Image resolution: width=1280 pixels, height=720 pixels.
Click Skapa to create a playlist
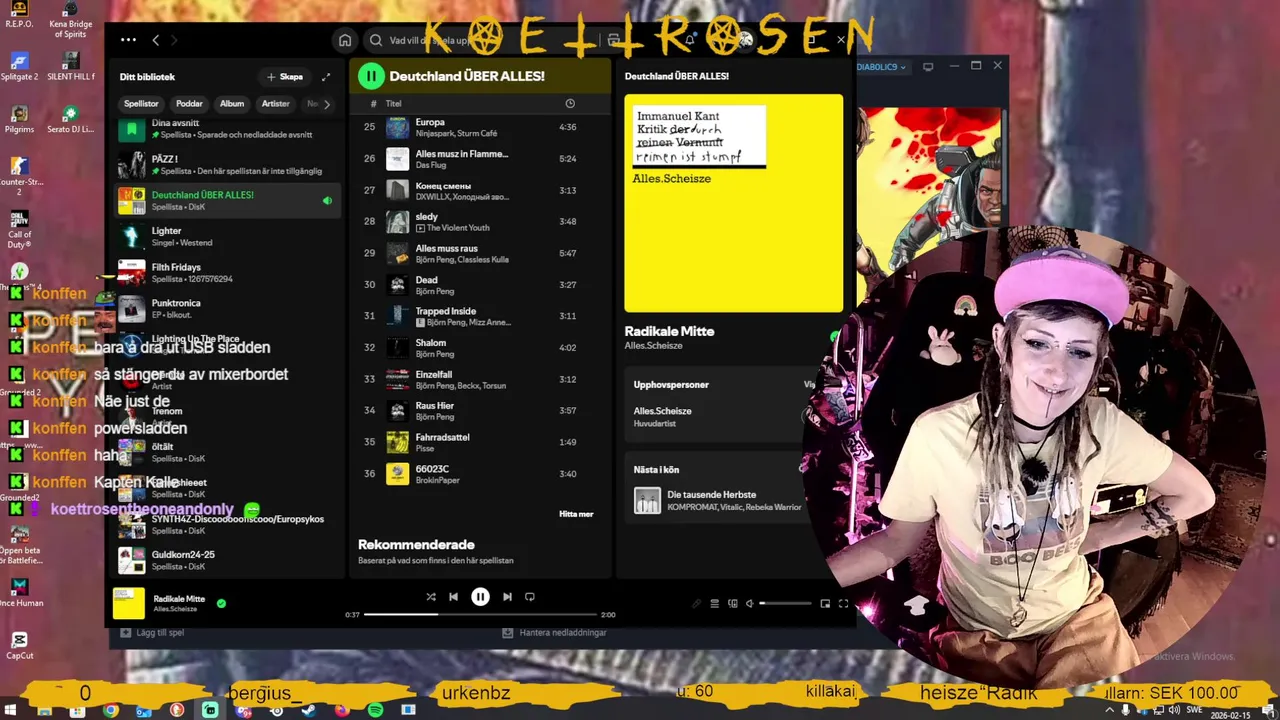284,77
